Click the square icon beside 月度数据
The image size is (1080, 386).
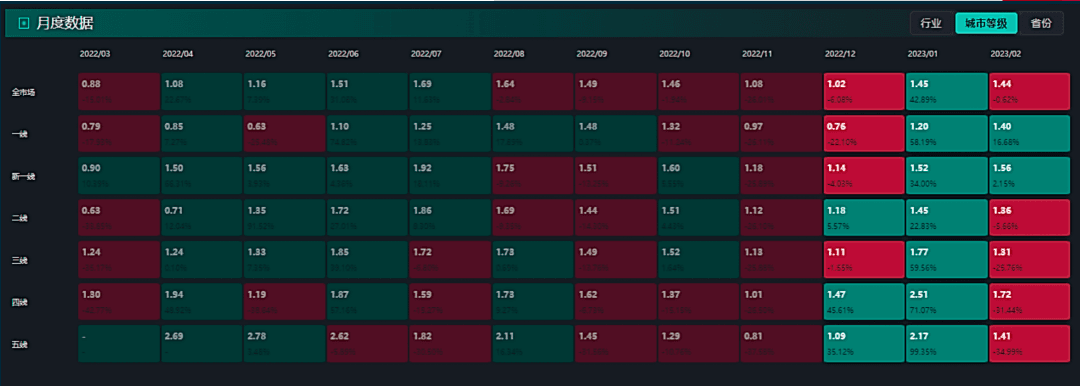pos(24,24)
